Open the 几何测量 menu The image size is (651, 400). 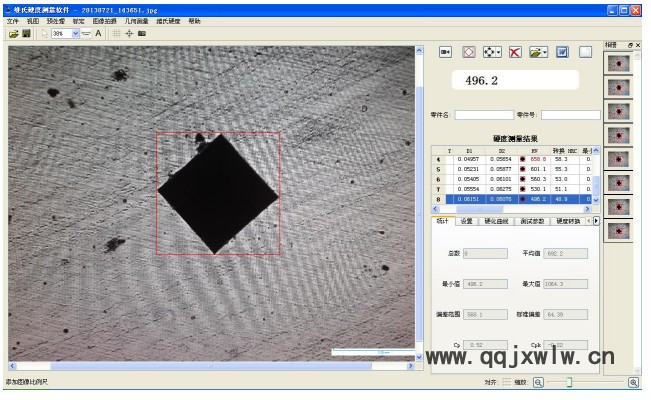[137, 21]
